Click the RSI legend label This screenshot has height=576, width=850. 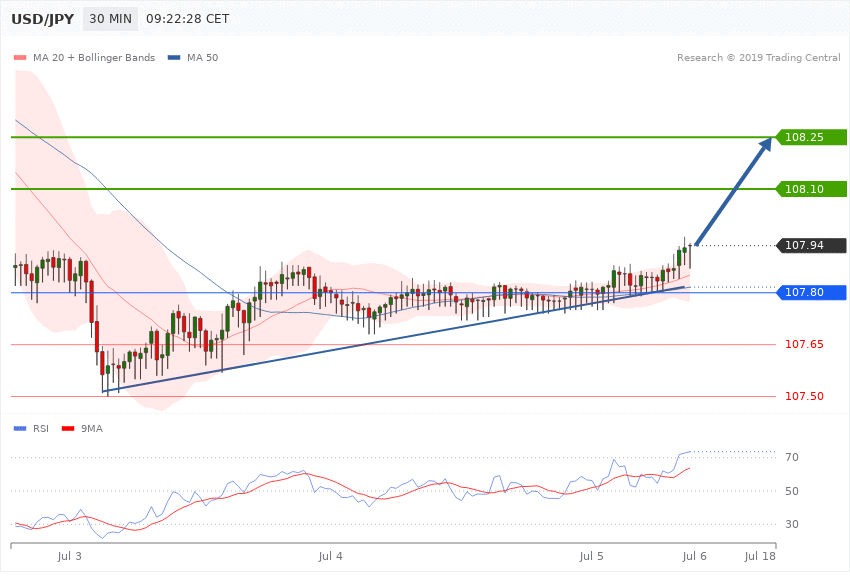point(41,429)
